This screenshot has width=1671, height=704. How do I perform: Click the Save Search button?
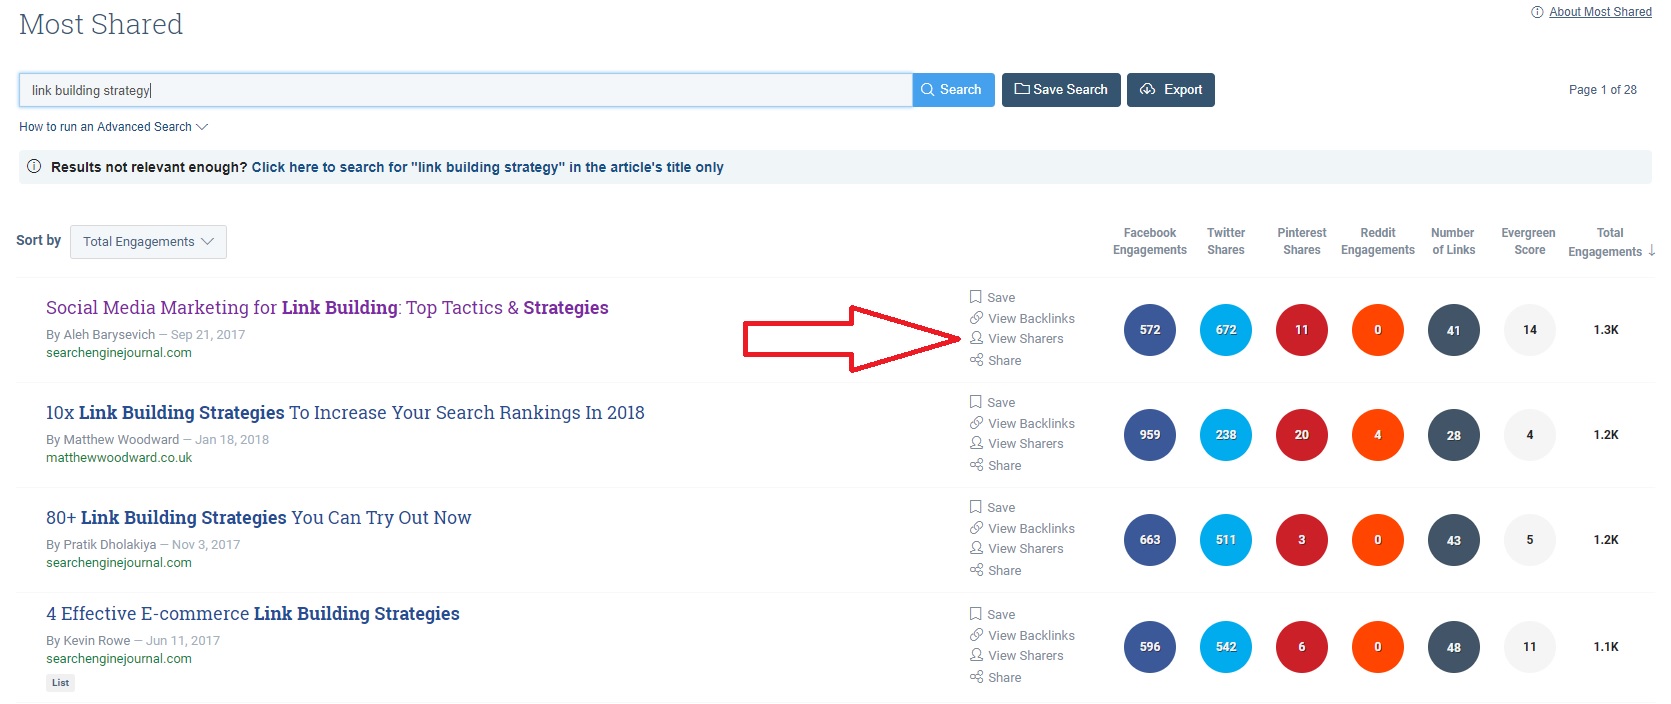click(x=1061, y=90)
